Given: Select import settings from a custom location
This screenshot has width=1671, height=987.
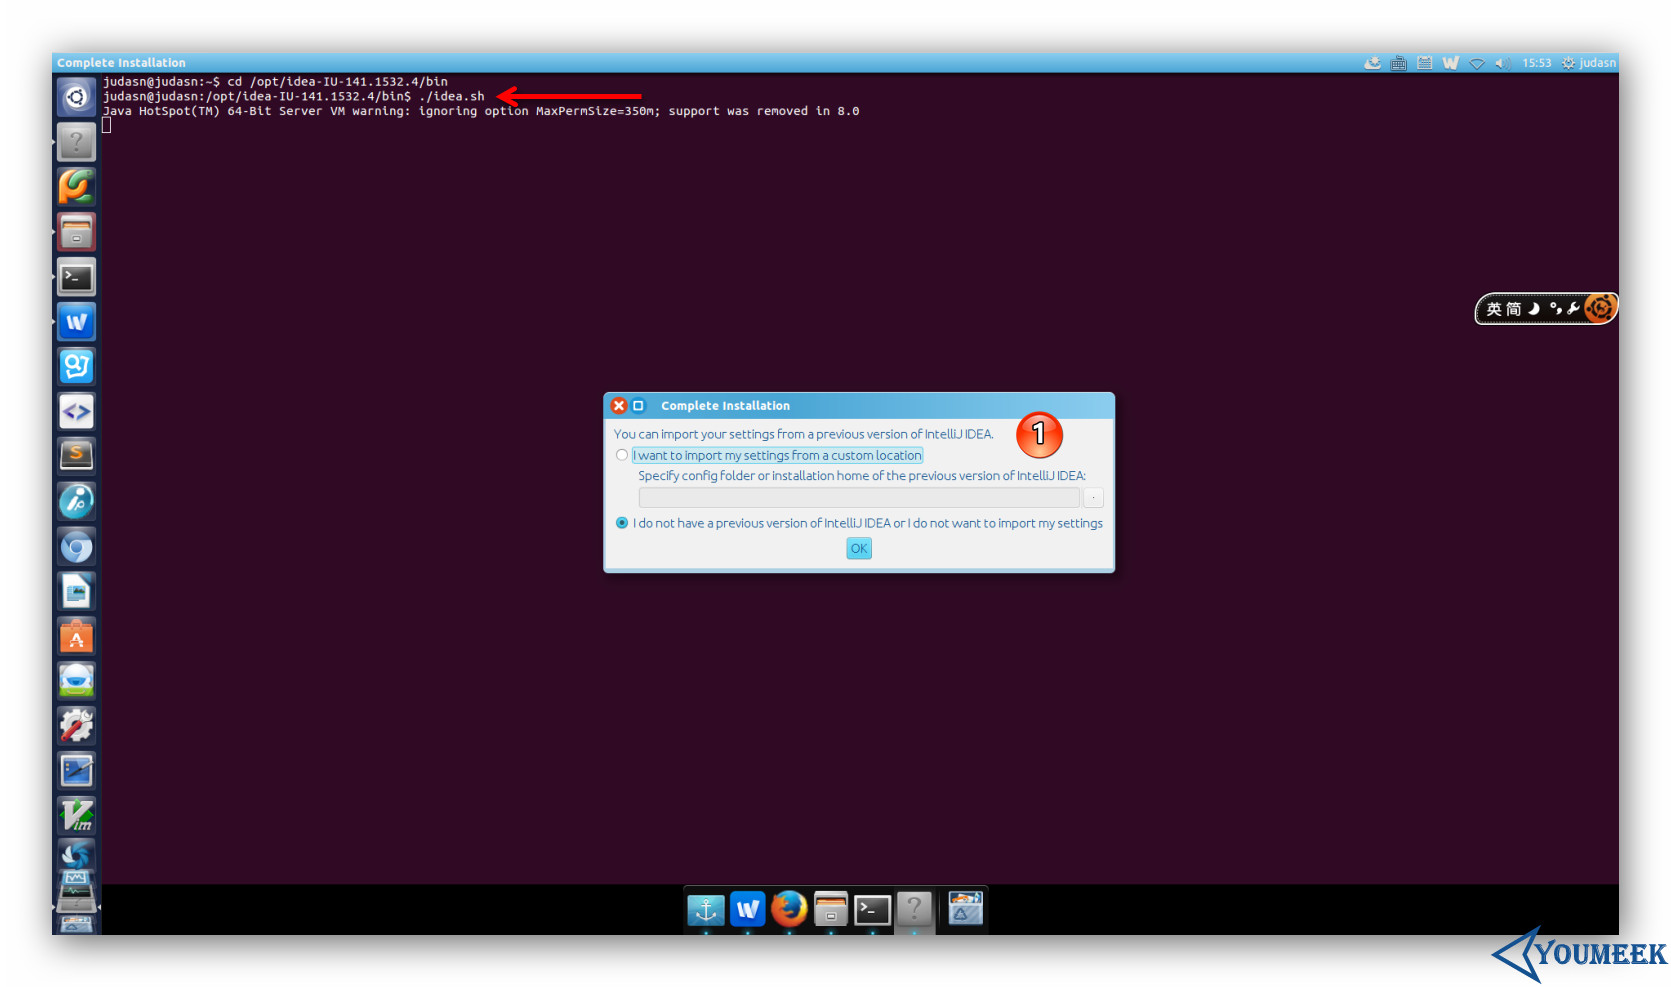Looking at the screenshot, I should coord(622,455).
